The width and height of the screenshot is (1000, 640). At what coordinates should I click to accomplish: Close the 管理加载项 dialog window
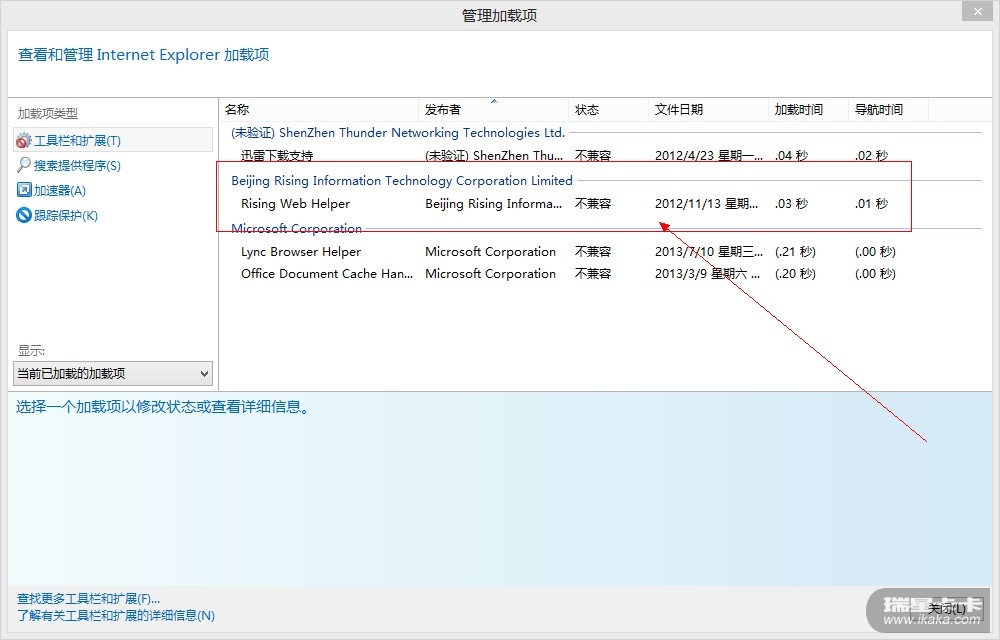(x=978, y=11)
